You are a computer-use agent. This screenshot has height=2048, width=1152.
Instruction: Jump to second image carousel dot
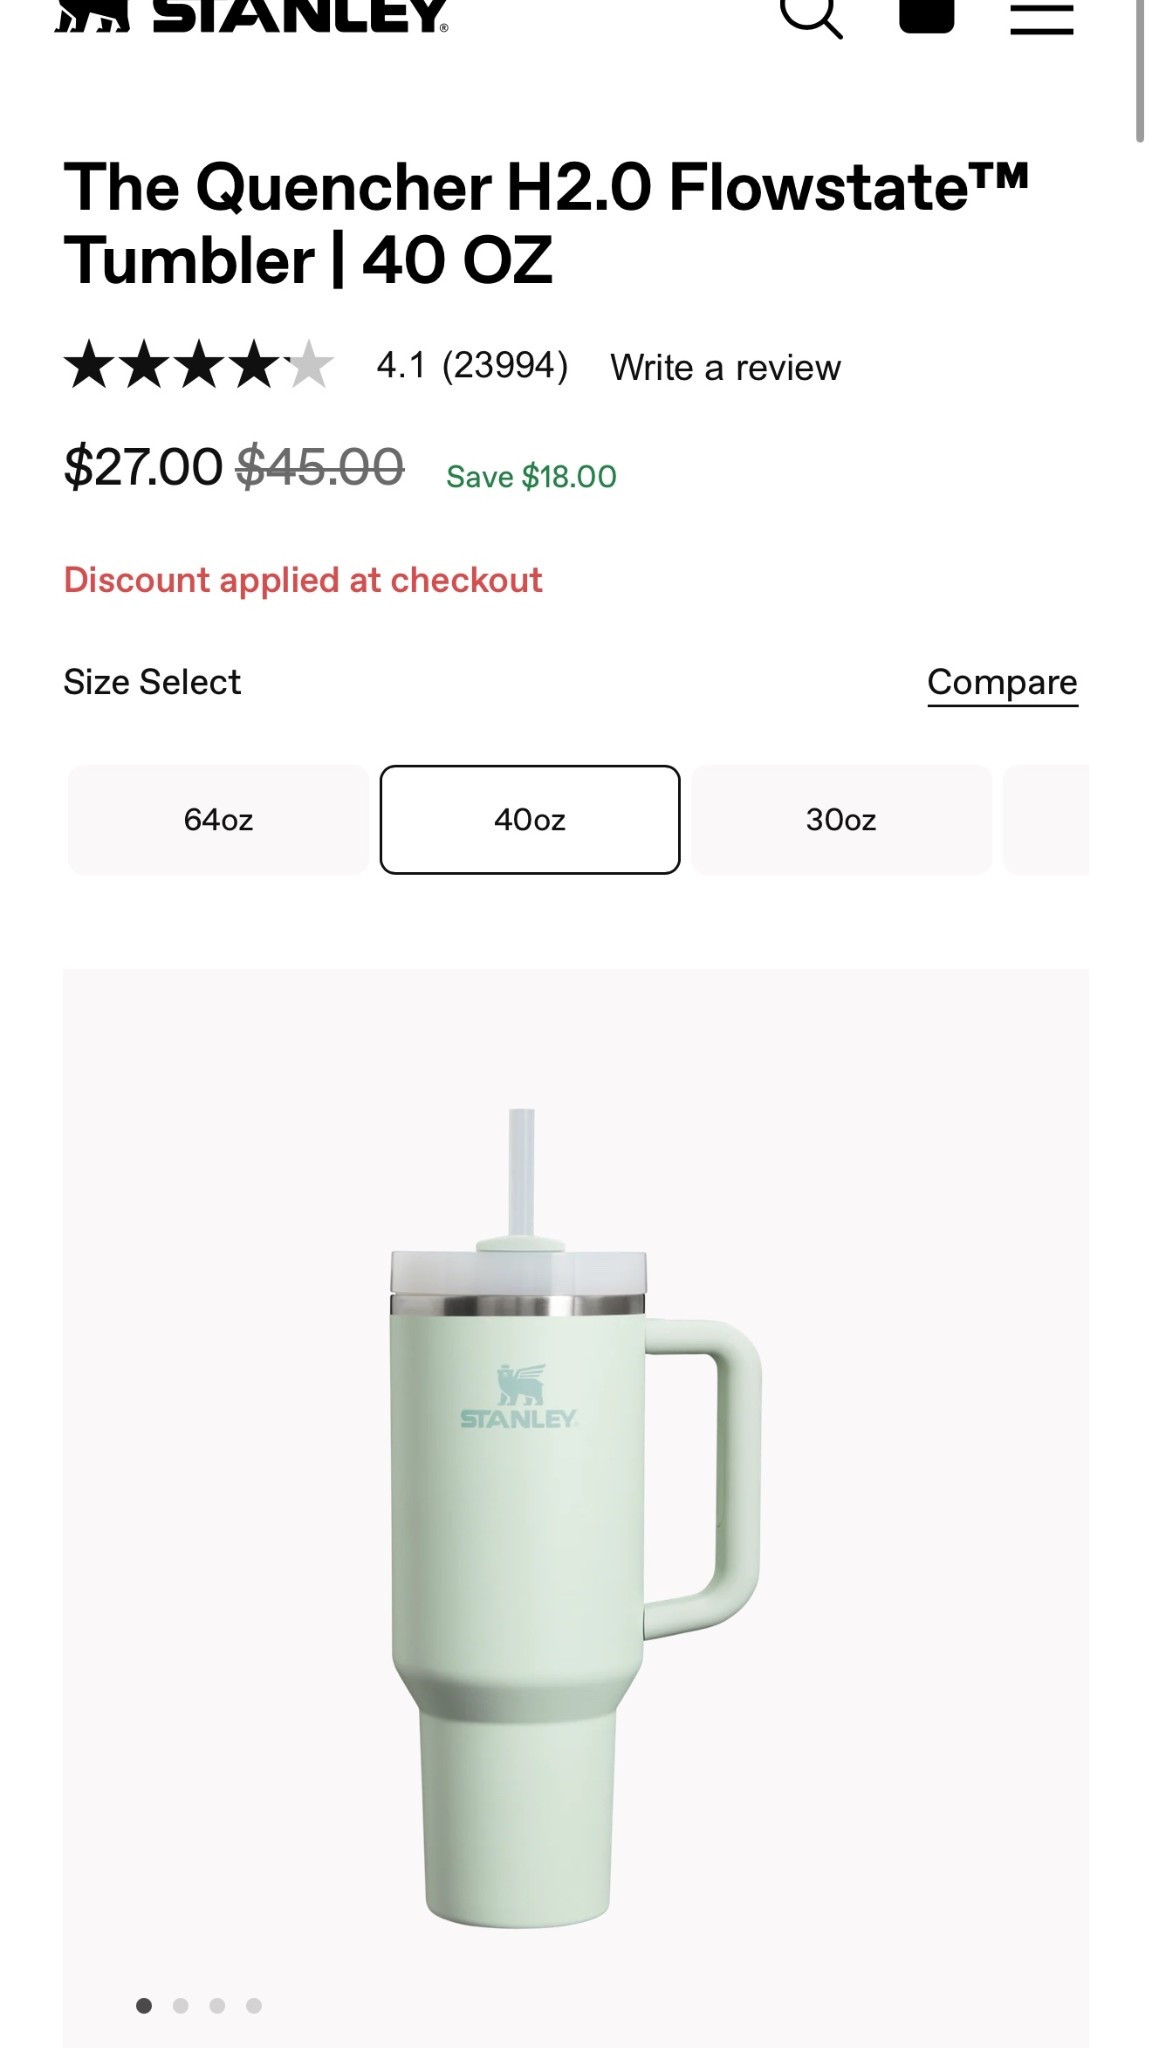coord(181,2005)
